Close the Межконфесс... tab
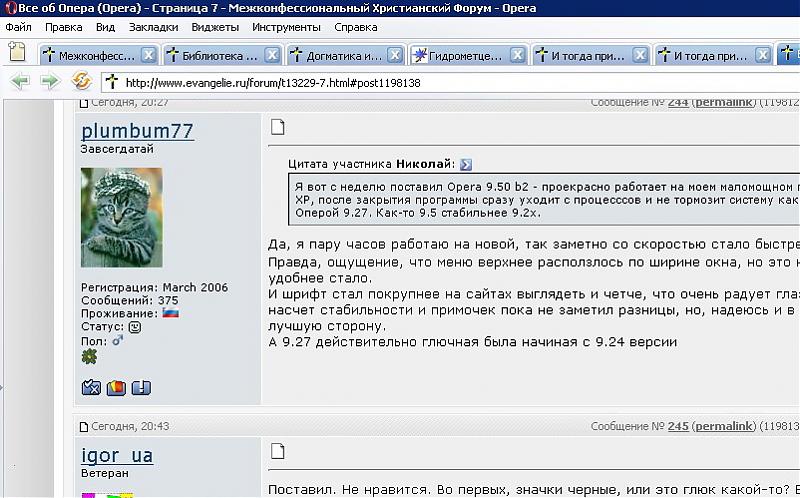The image size is (800, 498). pyautogui.click(x=148, y=55)
